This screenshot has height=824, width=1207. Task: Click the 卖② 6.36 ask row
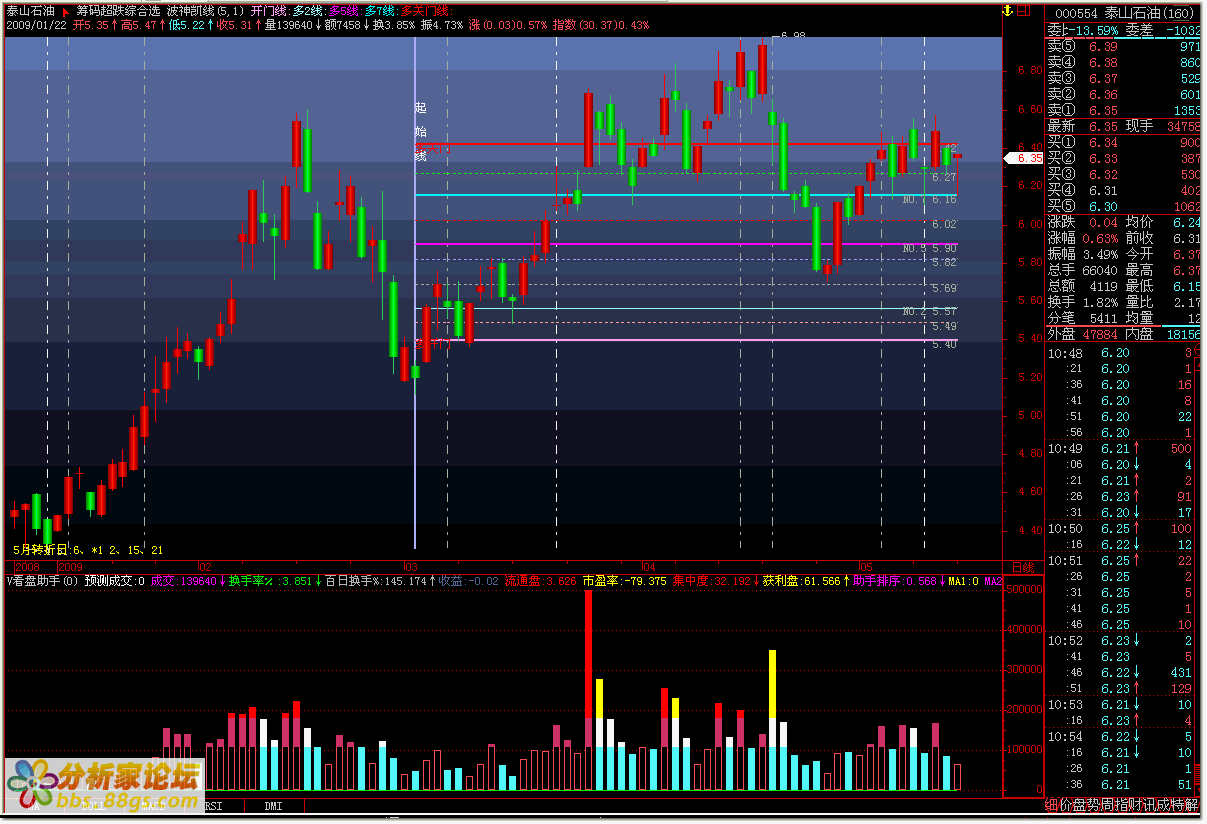(x=1124, y=94)
